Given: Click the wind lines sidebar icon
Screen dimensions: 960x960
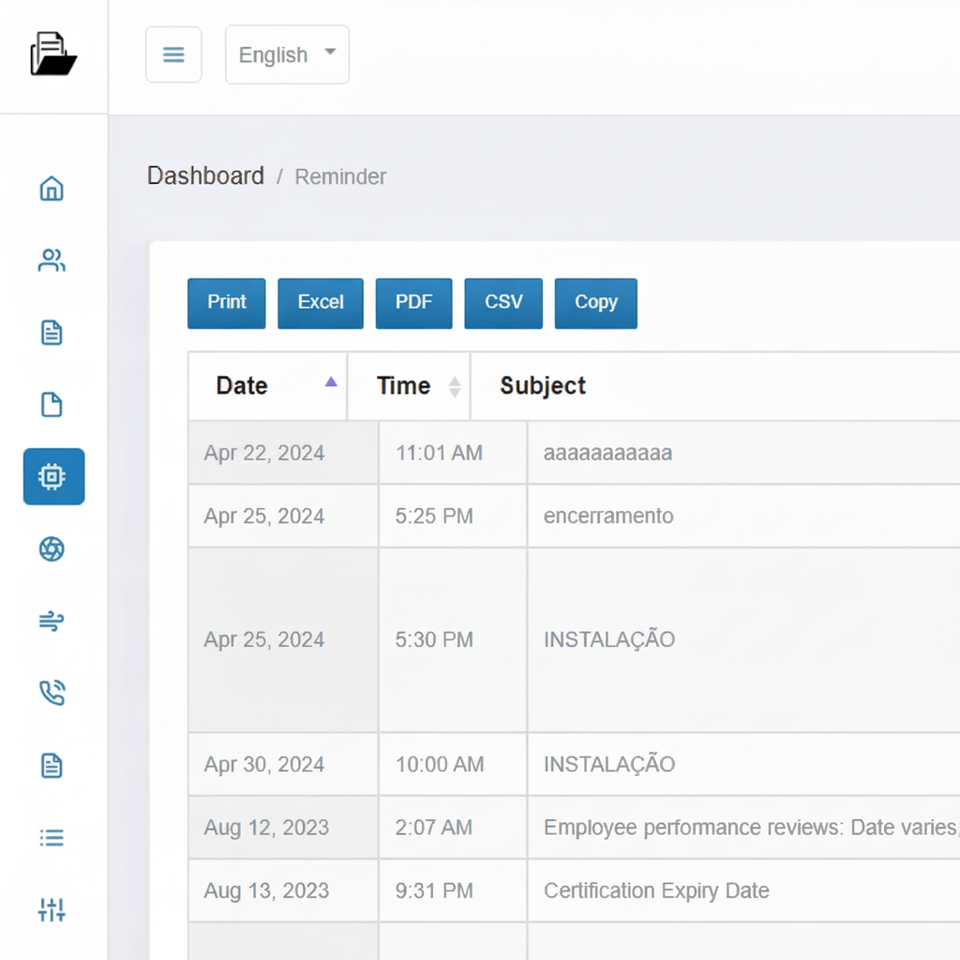Looking at the screenshot, I should [52, 621].
